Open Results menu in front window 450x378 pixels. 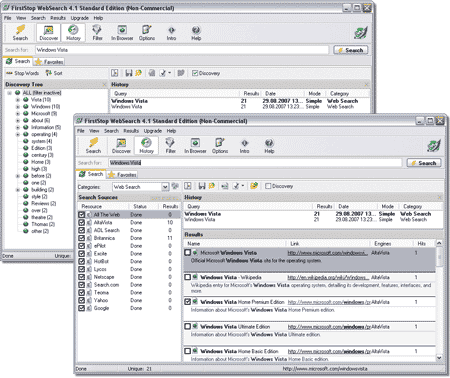tap(131, 131)
